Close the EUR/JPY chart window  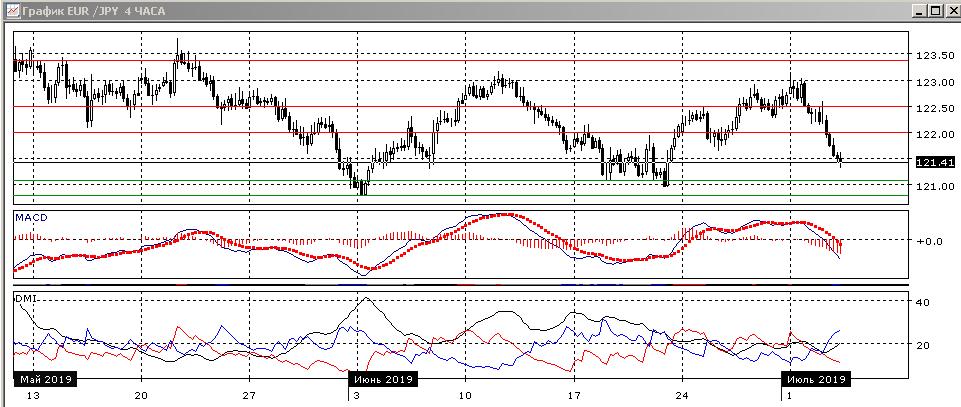(950, 10)
